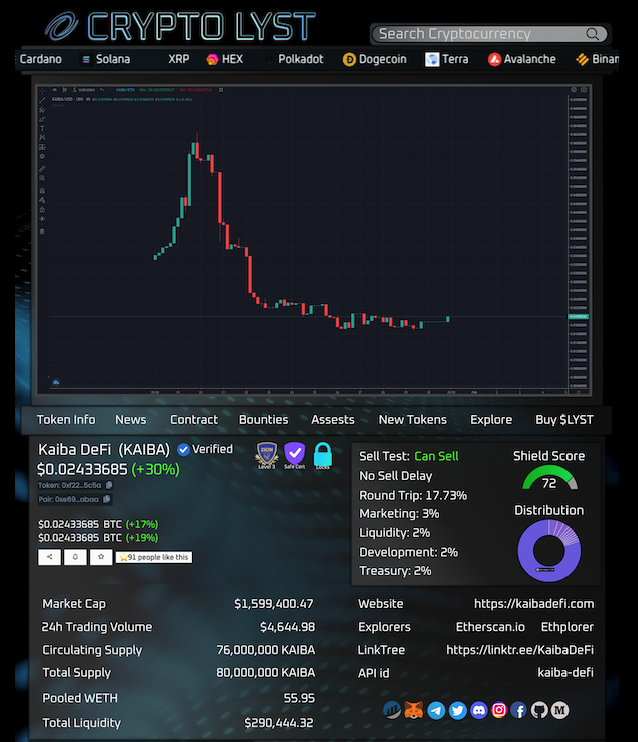Select the chart ruler measure tool
Image resolution: width=638 pixels, height=742 pixels.
(x=42, y=169)
